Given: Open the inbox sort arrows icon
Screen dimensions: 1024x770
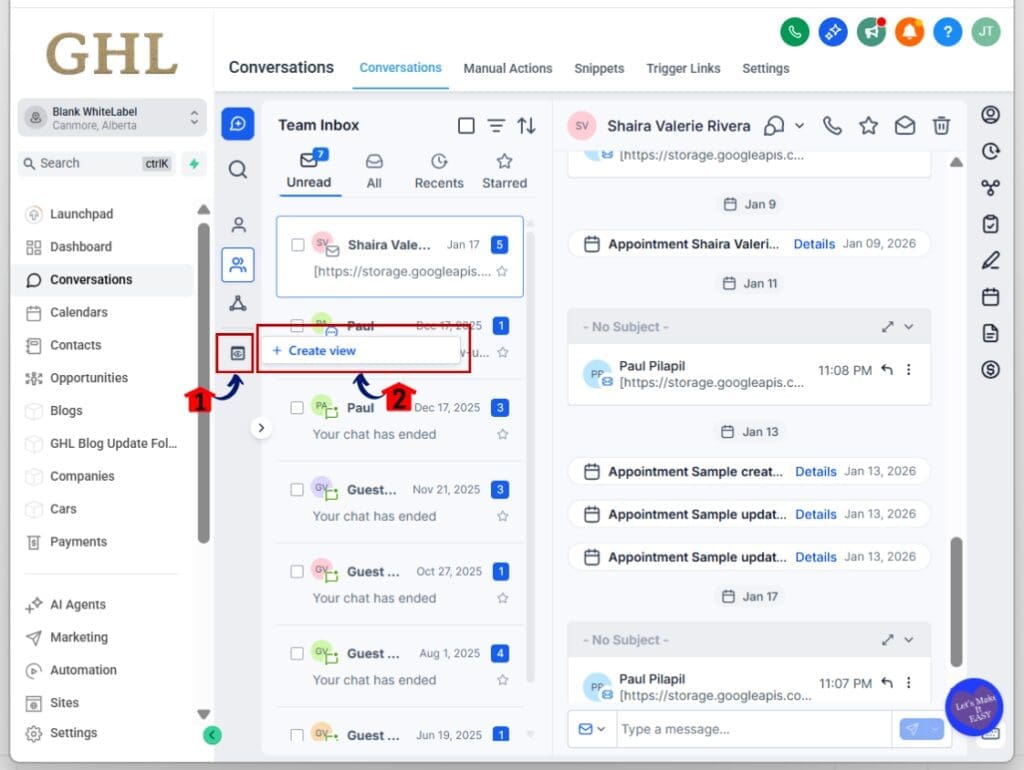Looking at the screenshot, I should (526, 126).
